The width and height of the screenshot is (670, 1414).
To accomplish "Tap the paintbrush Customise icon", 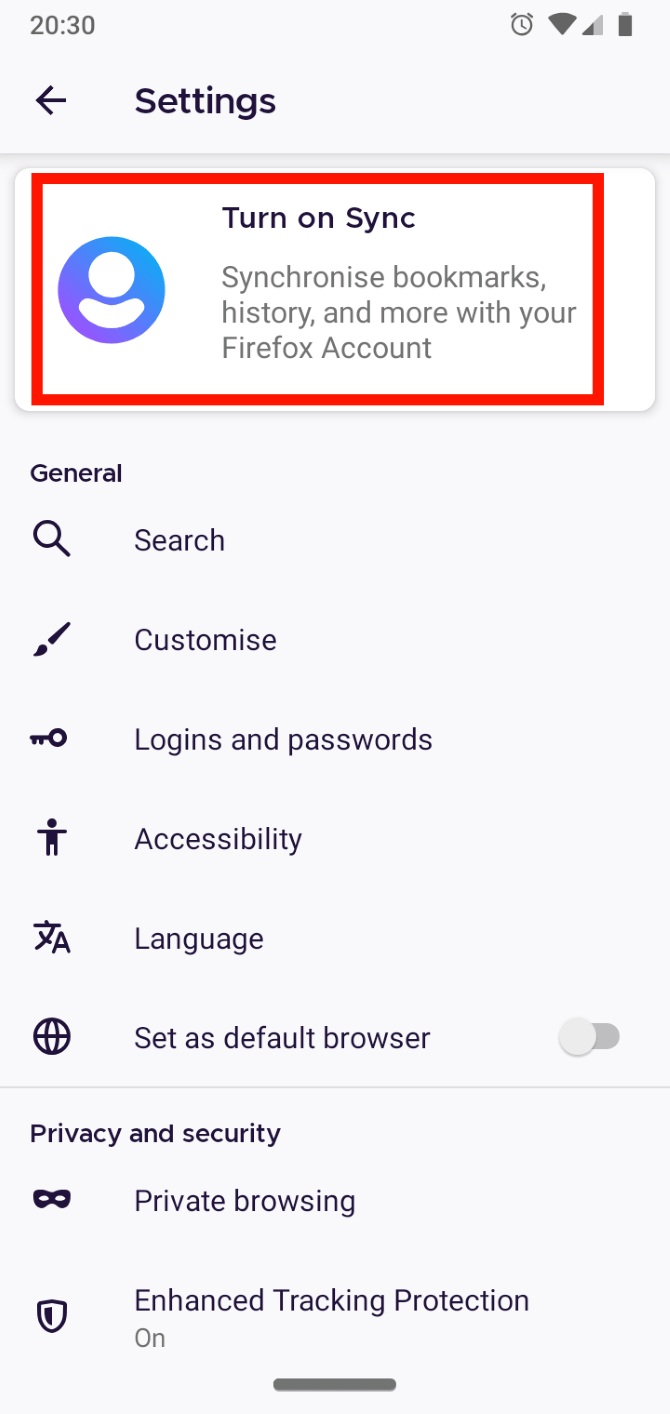I will (x=51, y=640).
